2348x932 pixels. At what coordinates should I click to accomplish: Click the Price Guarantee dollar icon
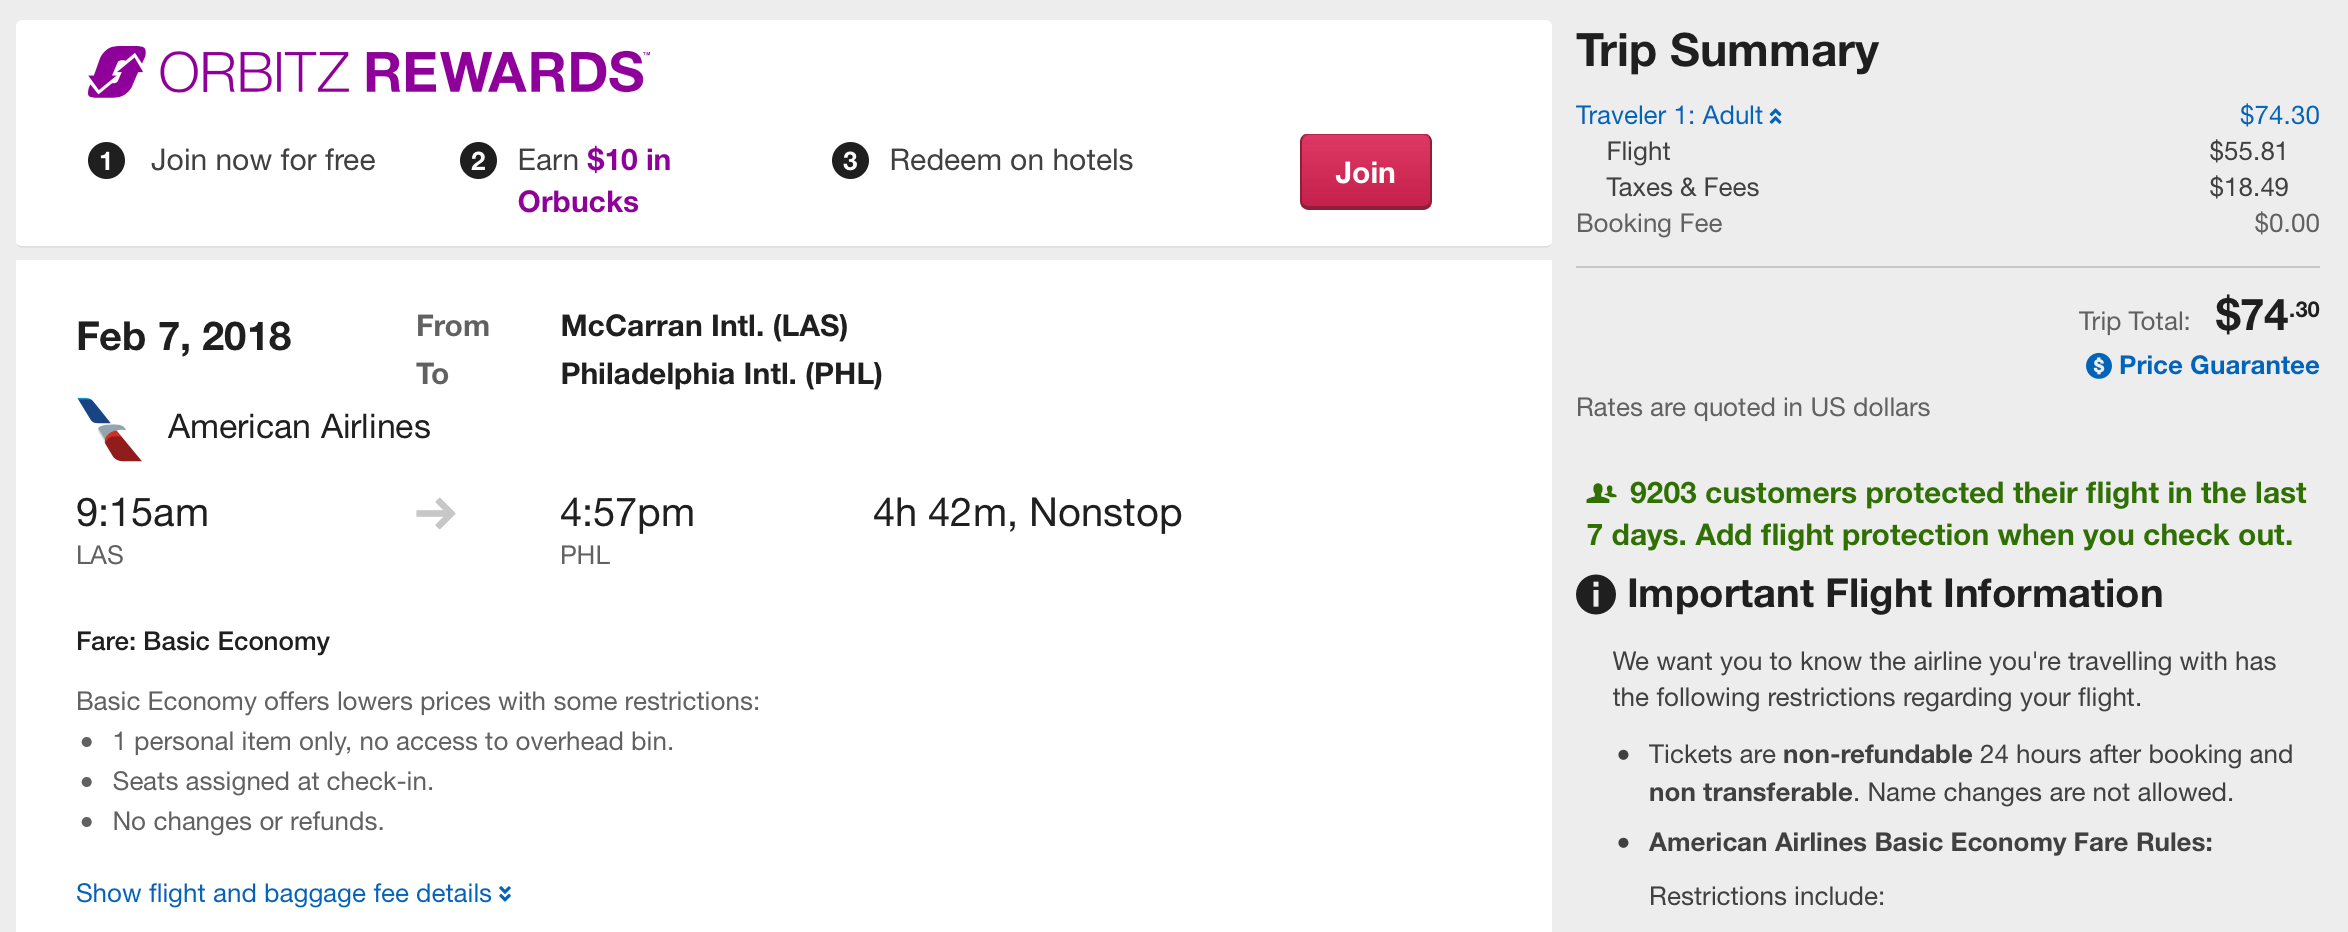click(x=2098, y=366)
